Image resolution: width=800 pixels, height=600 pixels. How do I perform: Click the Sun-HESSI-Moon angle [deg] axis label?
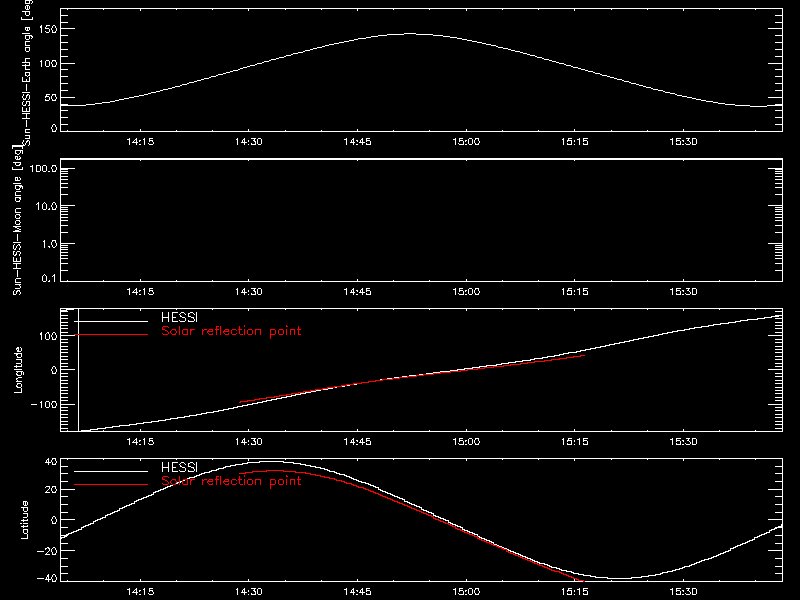[17, 220]
